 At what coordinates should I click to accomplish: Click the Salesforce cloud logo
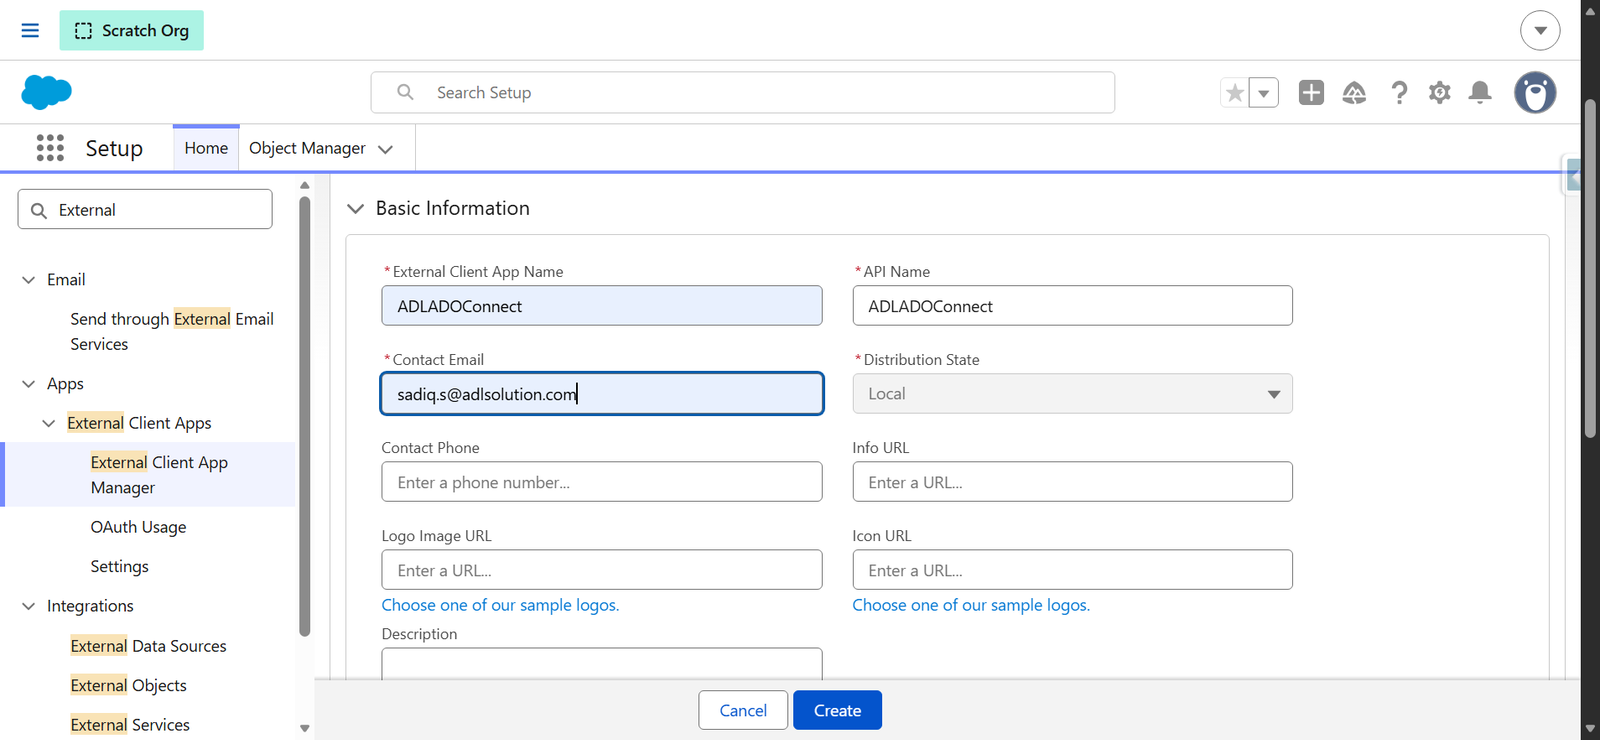point(46,92)
